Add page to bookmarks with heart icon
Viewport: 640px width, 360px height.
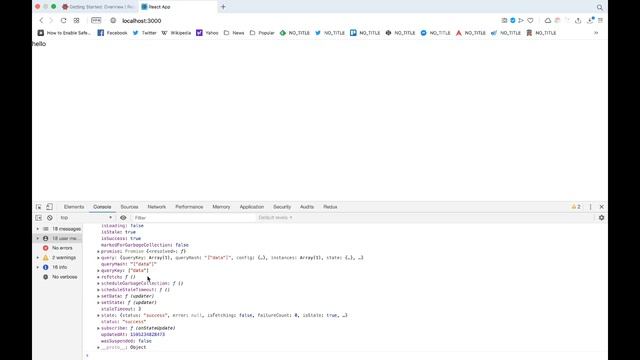point(530,20)
